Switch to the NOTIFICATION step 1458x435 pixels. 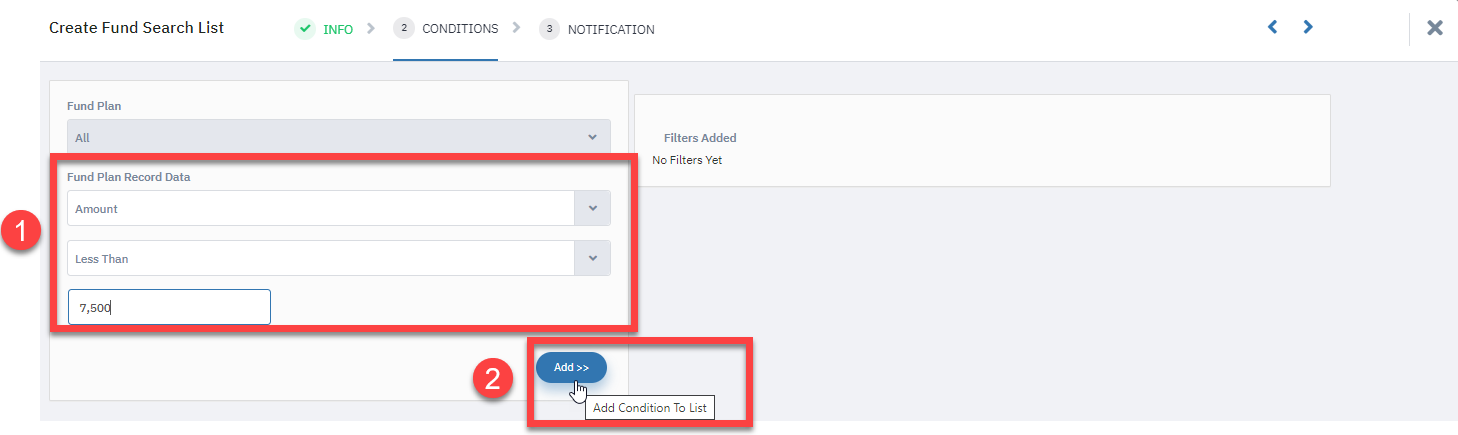click(x=611, y=30)
